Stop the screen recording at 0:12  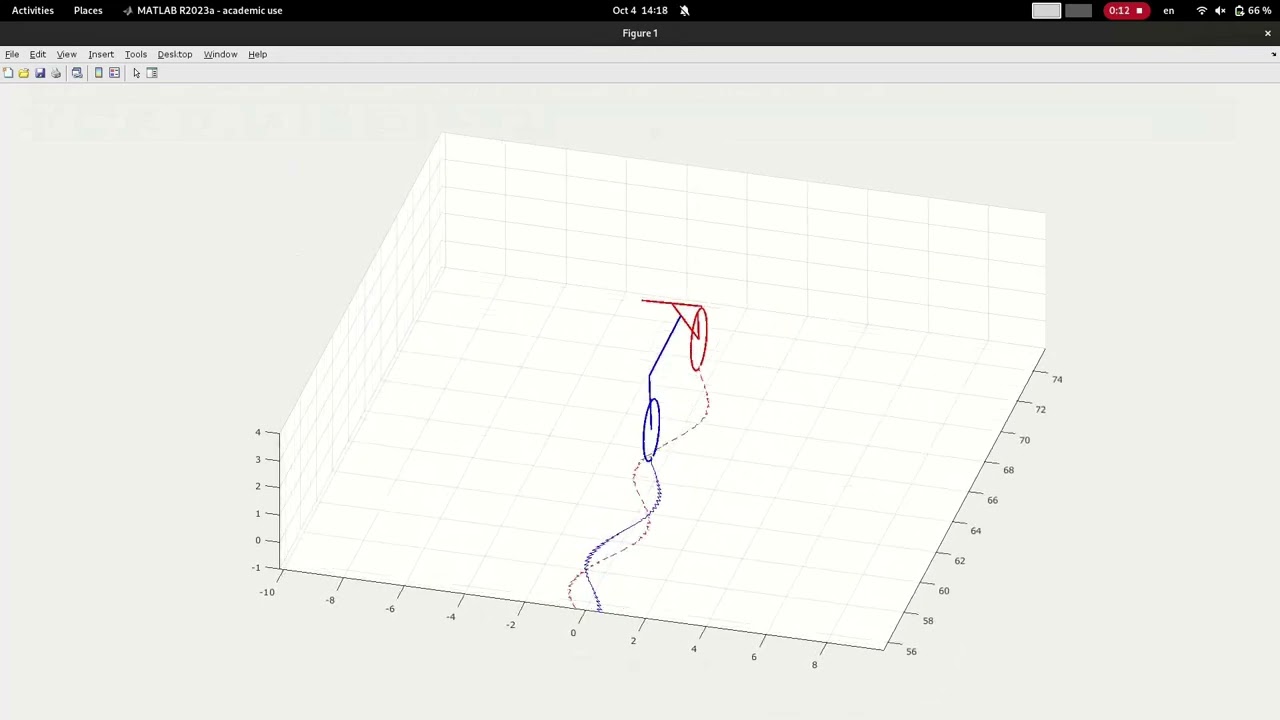[1126, 10]
